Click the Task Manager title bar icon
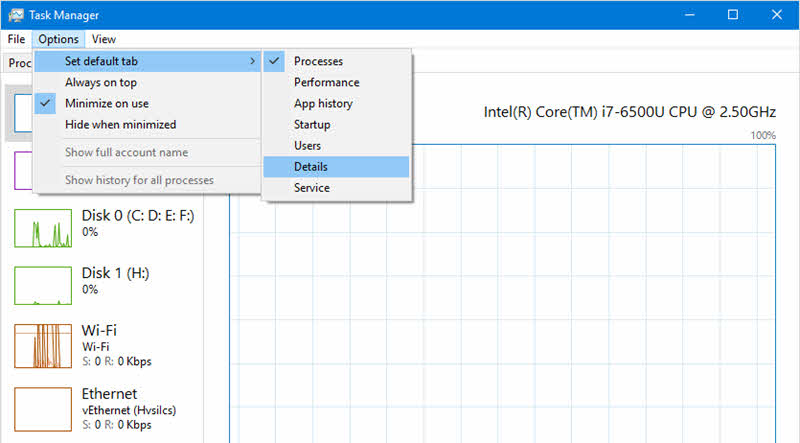 pos(16,15)
